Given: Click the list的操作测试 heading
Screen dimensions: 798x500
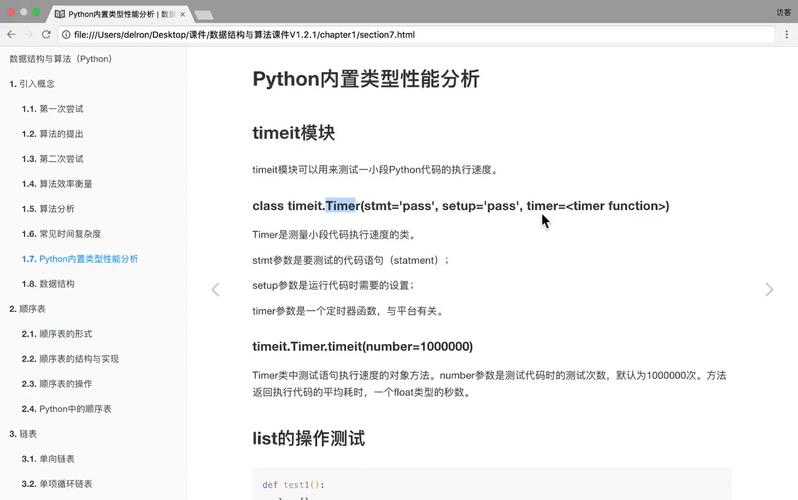Looking at the screenshot, I should pyautogui.click(x=308, y=438).
